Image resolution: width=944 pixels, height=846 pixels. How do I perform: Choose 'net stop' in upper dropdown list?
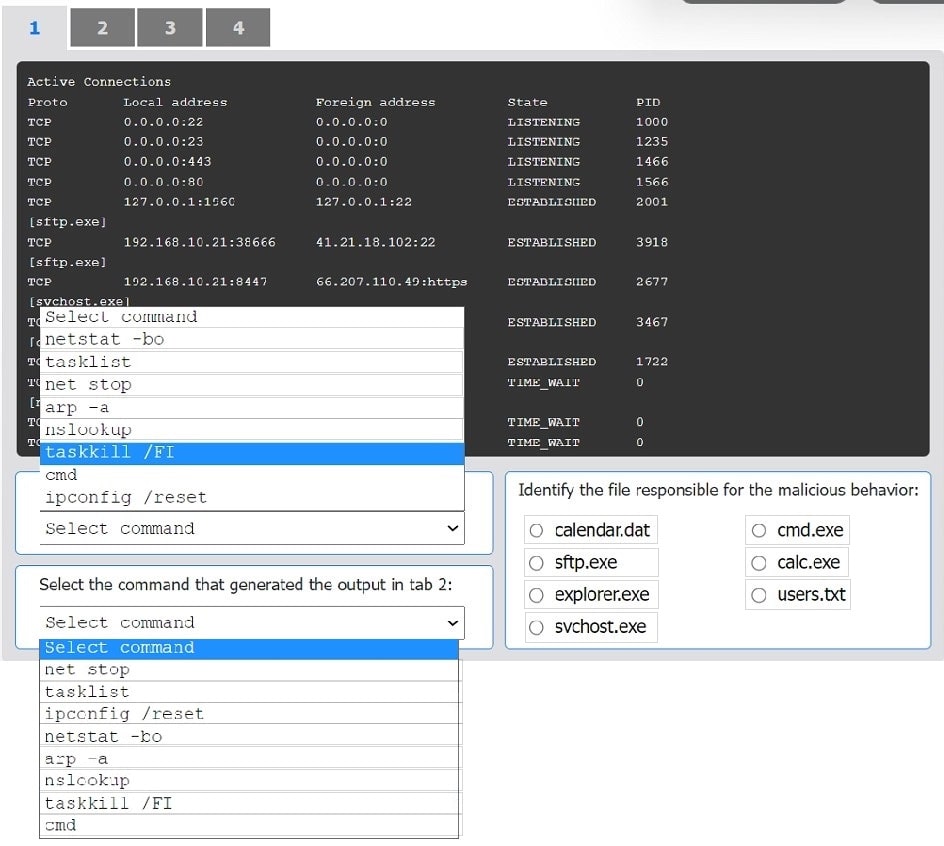pyautogui.click(x=252, y=385)
